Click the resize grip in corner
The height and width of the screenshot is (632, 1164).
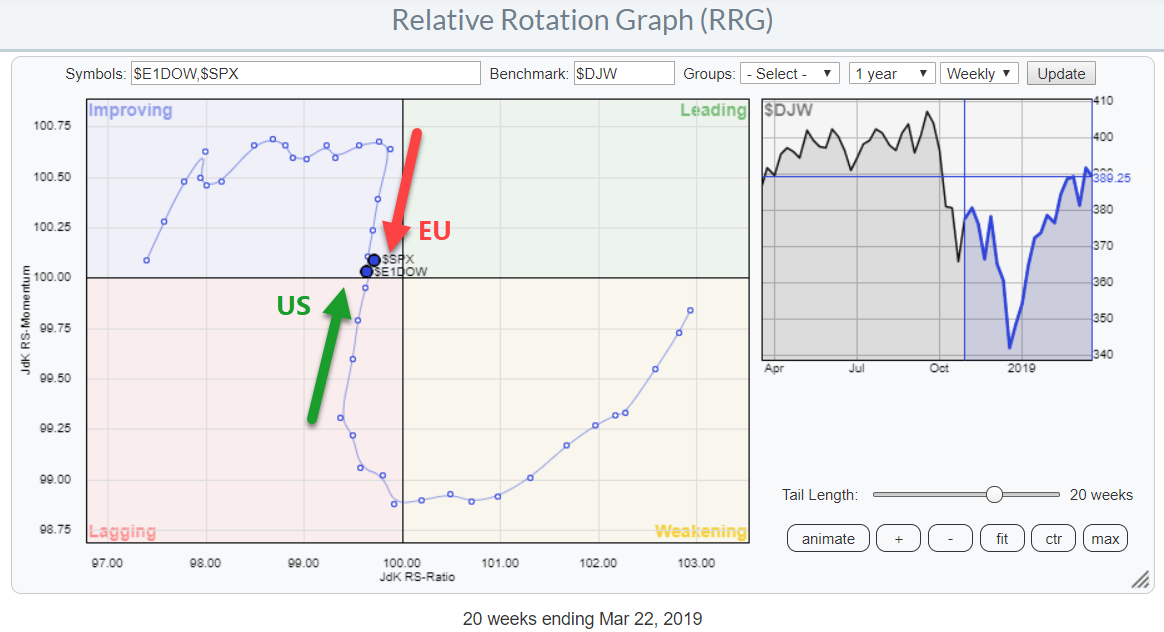(1140, 580)
